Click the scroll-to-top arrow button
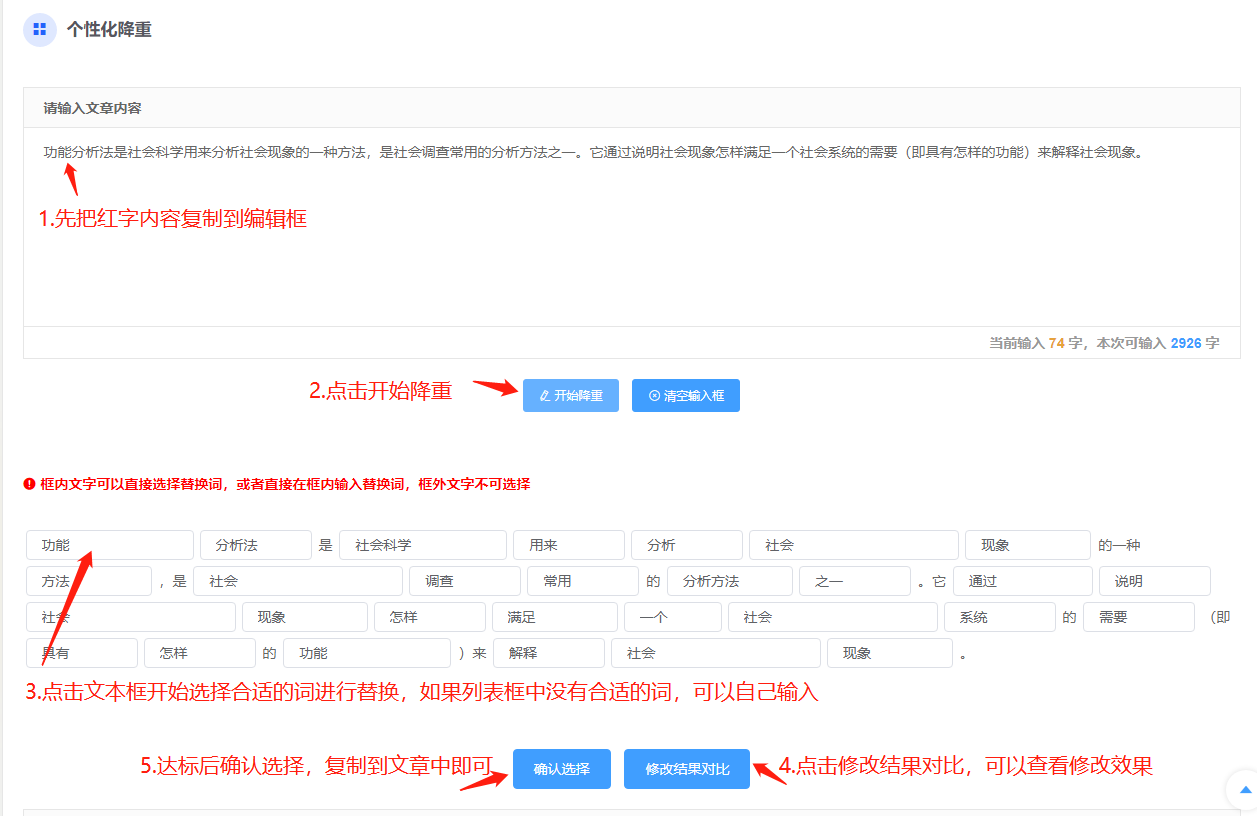 [1244, 789]
